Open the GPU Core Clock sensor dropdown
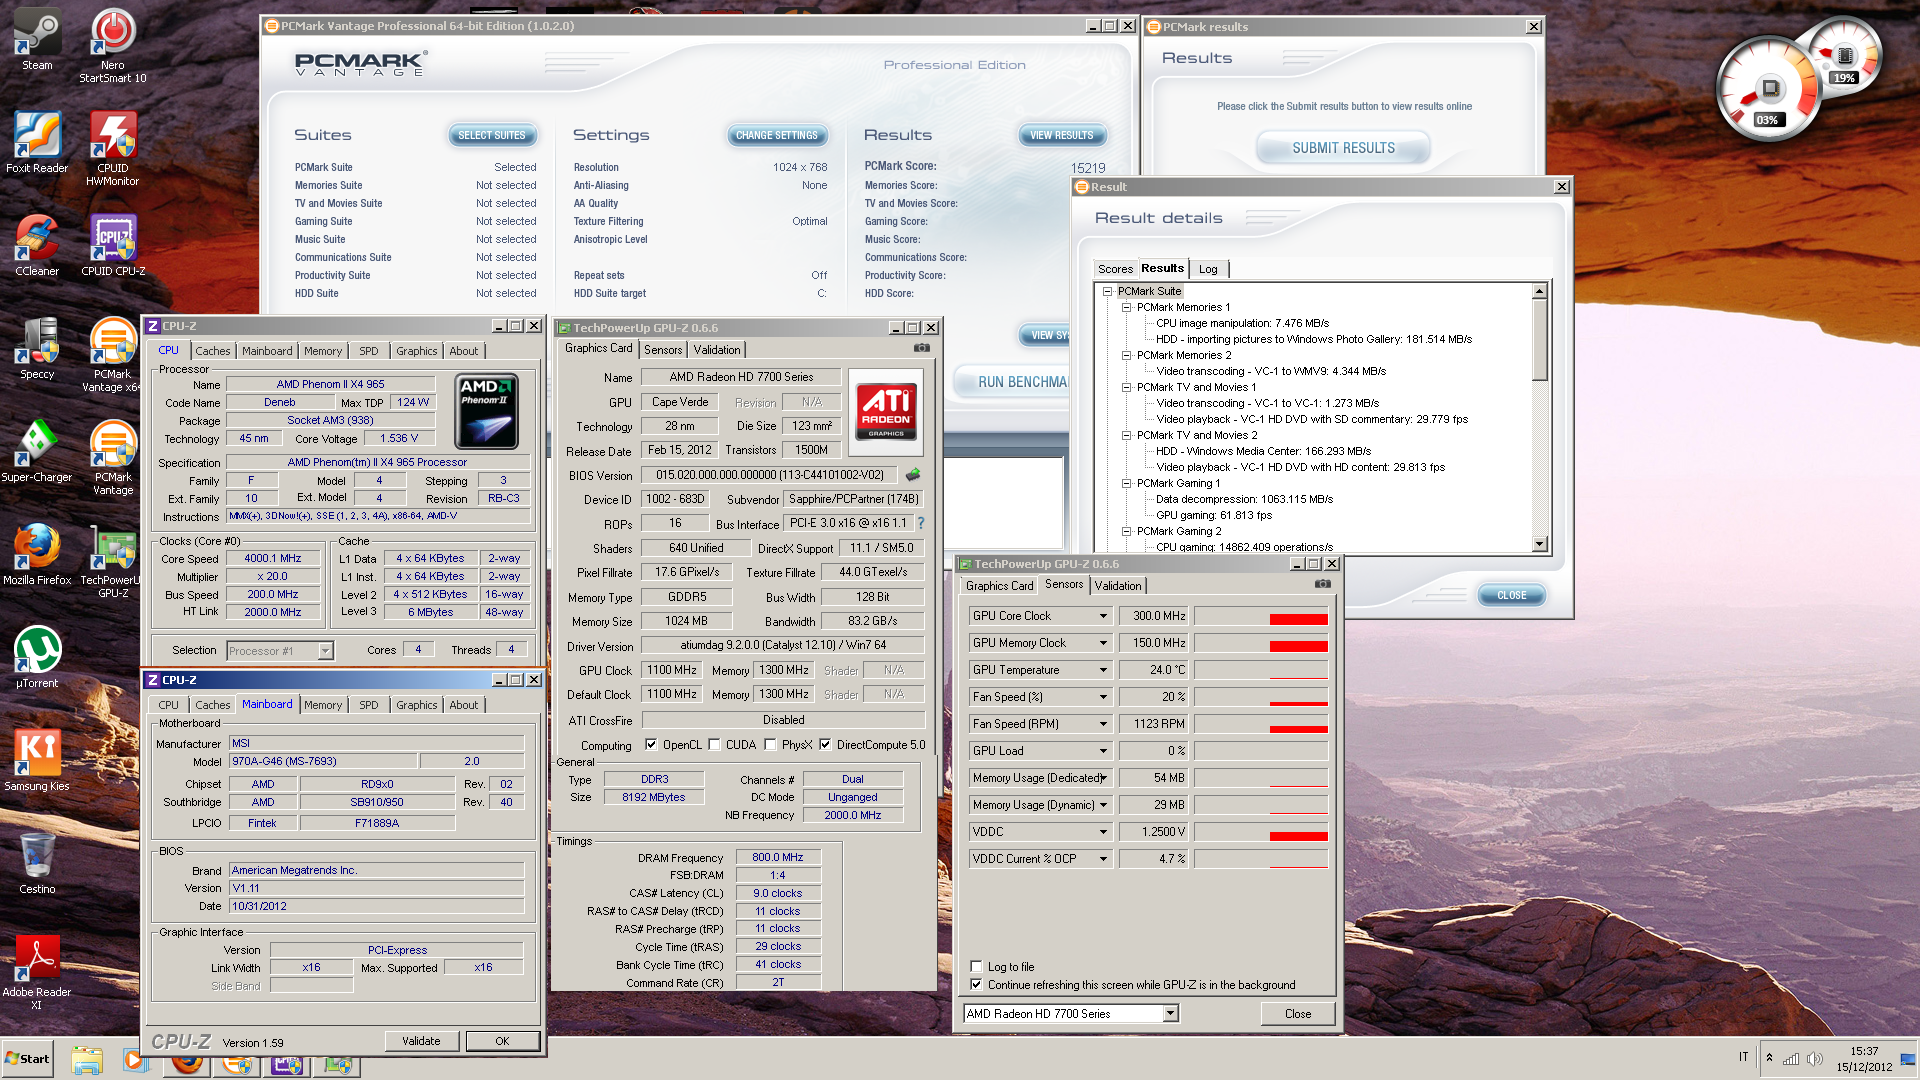Screen dimensions: 1920x1080 [x=1103, y=616]
